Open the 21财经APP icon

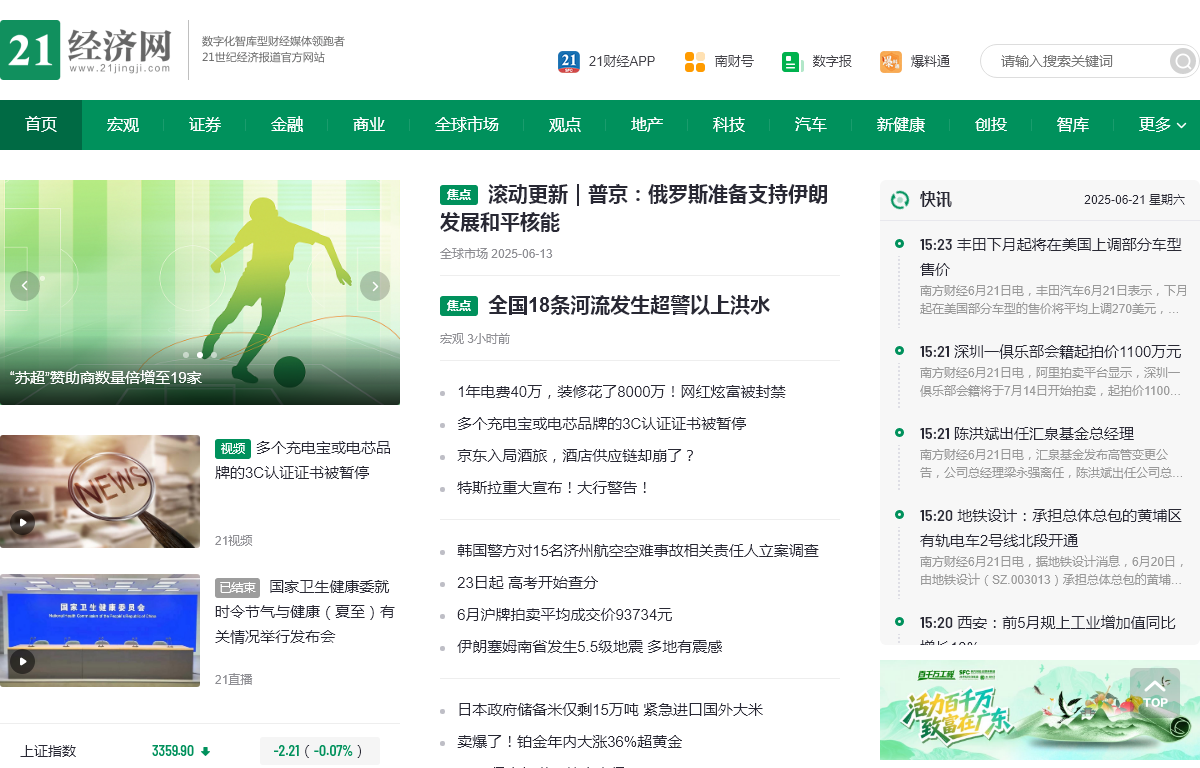[567, 61]
